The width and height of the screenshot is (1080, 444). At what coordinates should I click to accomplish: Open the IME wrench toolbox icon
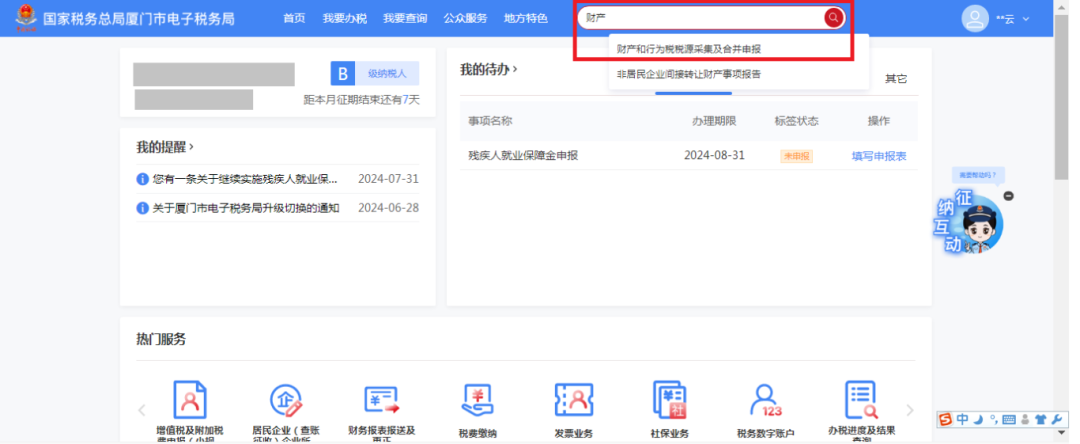coord(1057,419)
